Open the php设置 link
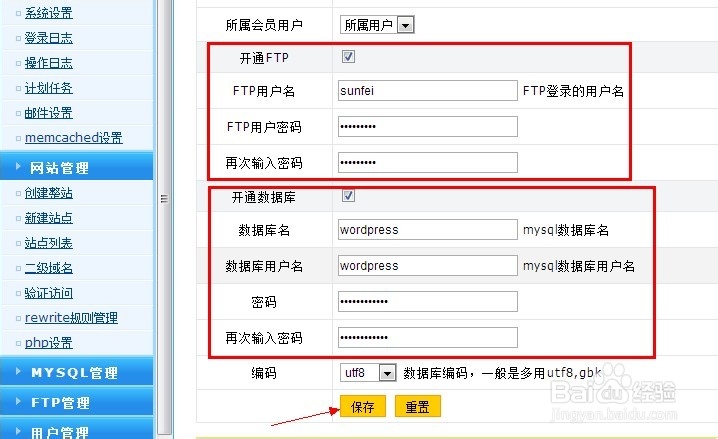 [x=49, y=342]
